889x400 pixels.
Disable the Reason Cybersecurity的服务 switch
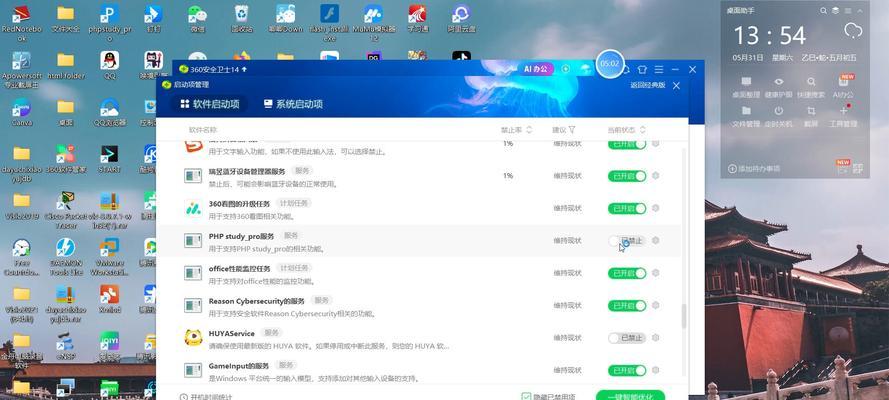[x=627, y=306]
